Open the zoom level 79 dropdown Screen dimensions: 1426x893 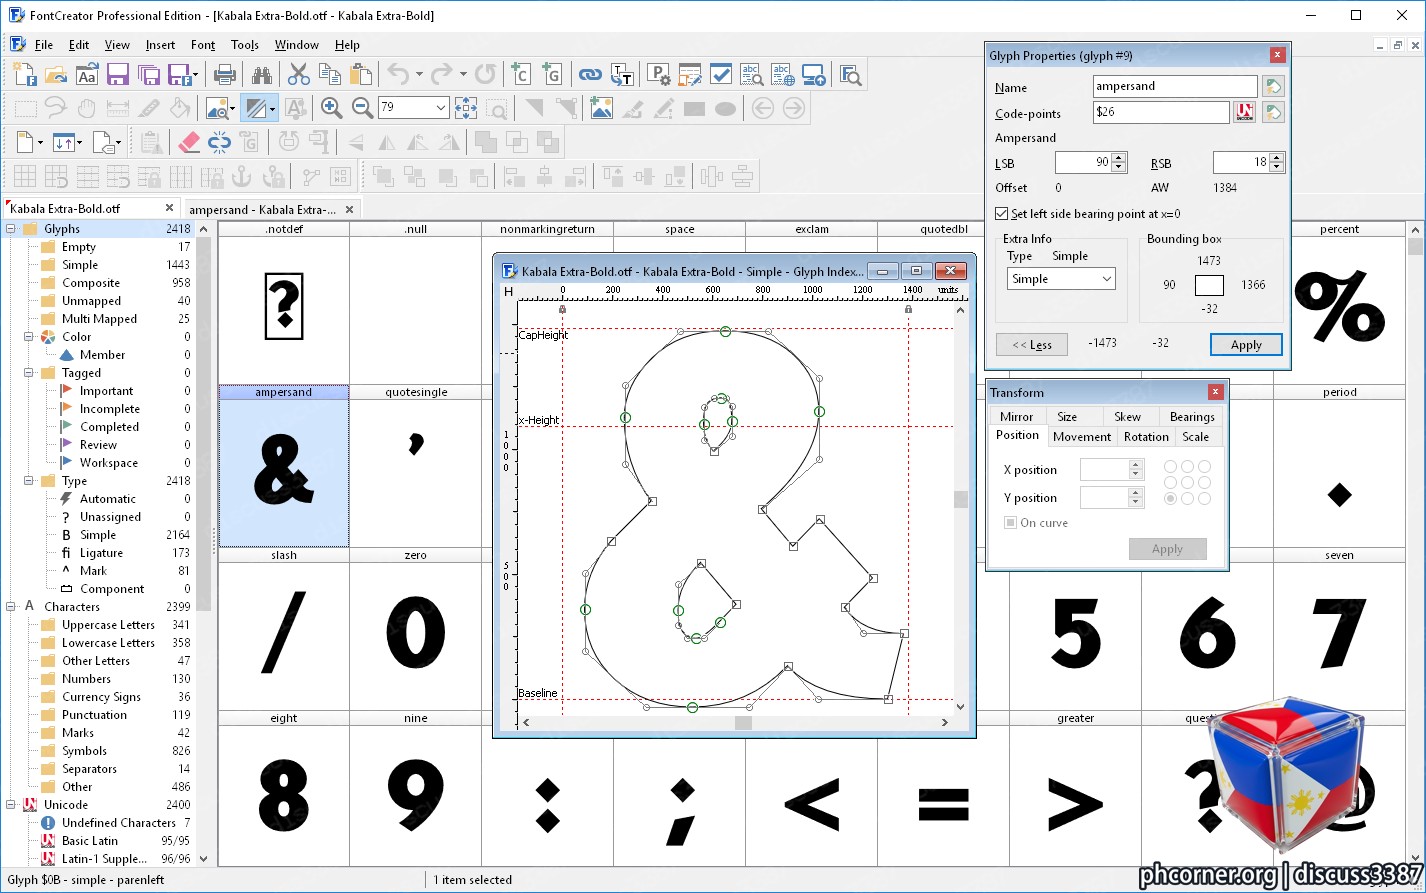(441, 107)
